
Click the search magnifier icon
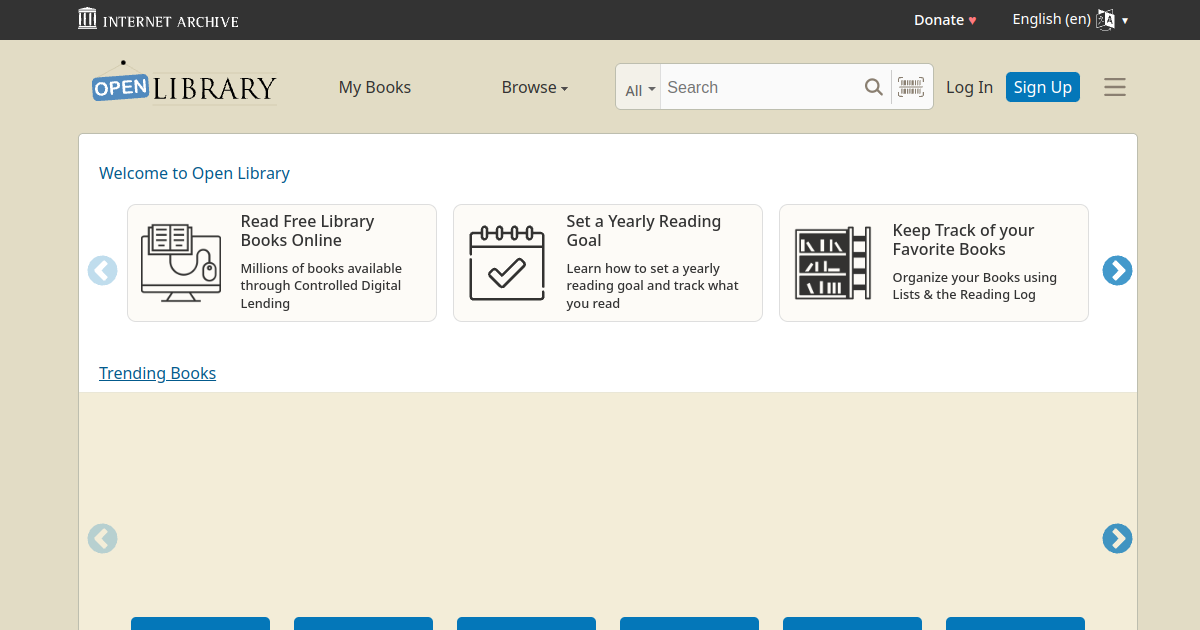tap(874, 87)
